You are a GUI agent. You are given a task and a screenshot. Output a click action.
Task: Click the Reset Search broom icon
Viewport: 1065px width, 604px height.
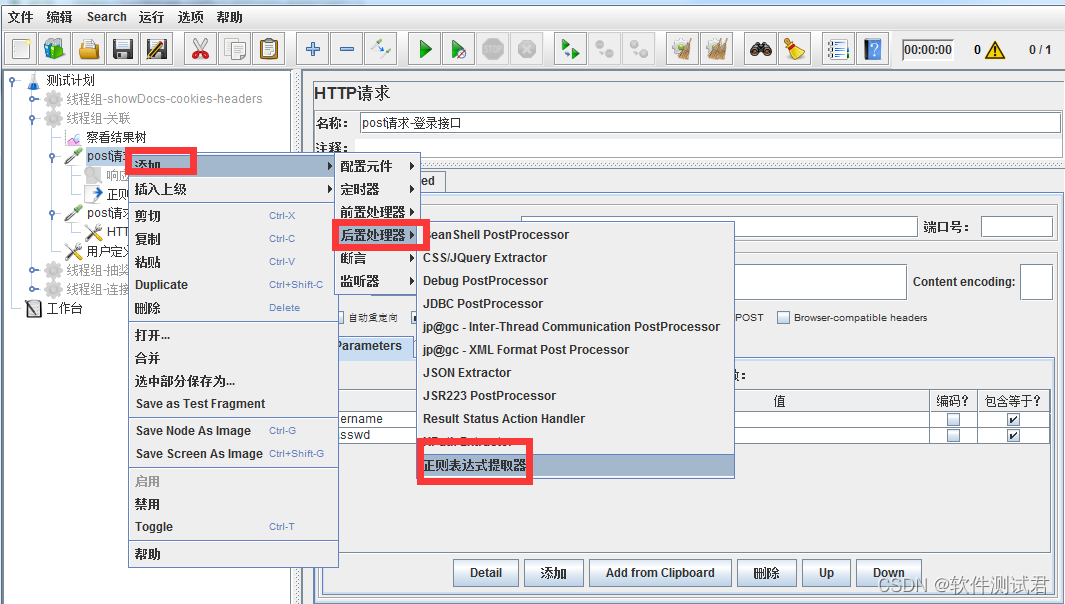(794, 49)
